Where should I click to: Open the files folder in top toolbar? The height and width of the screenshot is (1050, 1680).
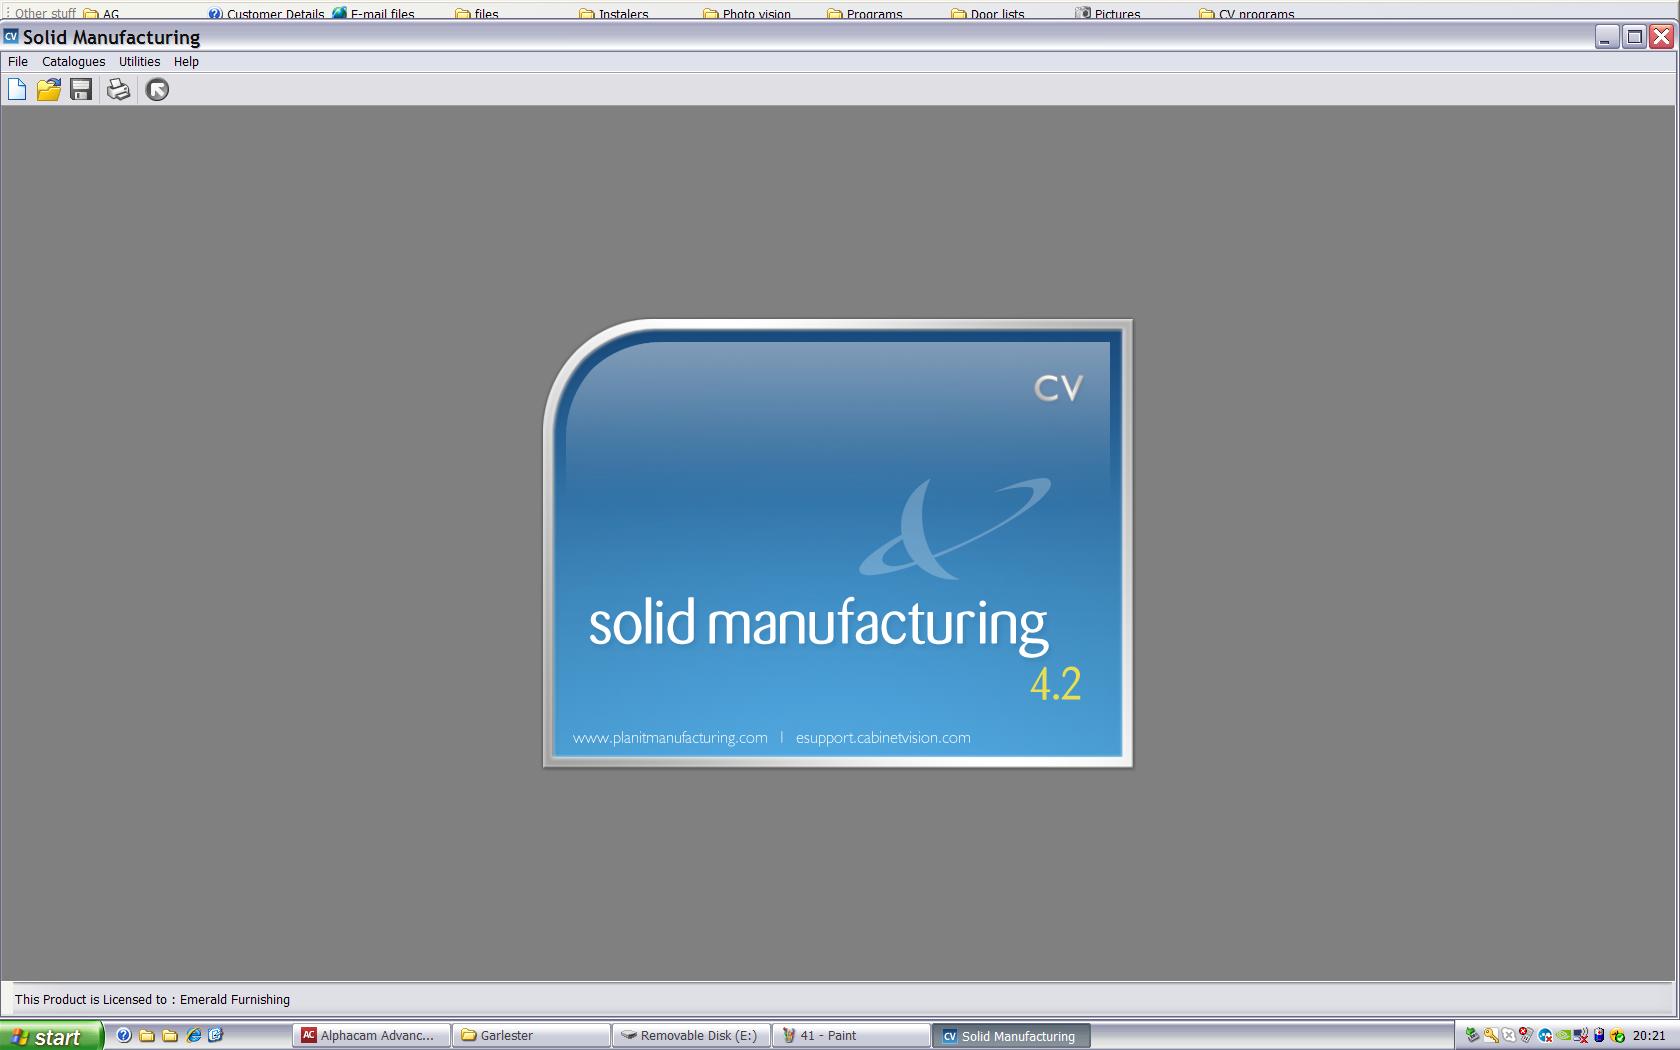tap(477, 14)
